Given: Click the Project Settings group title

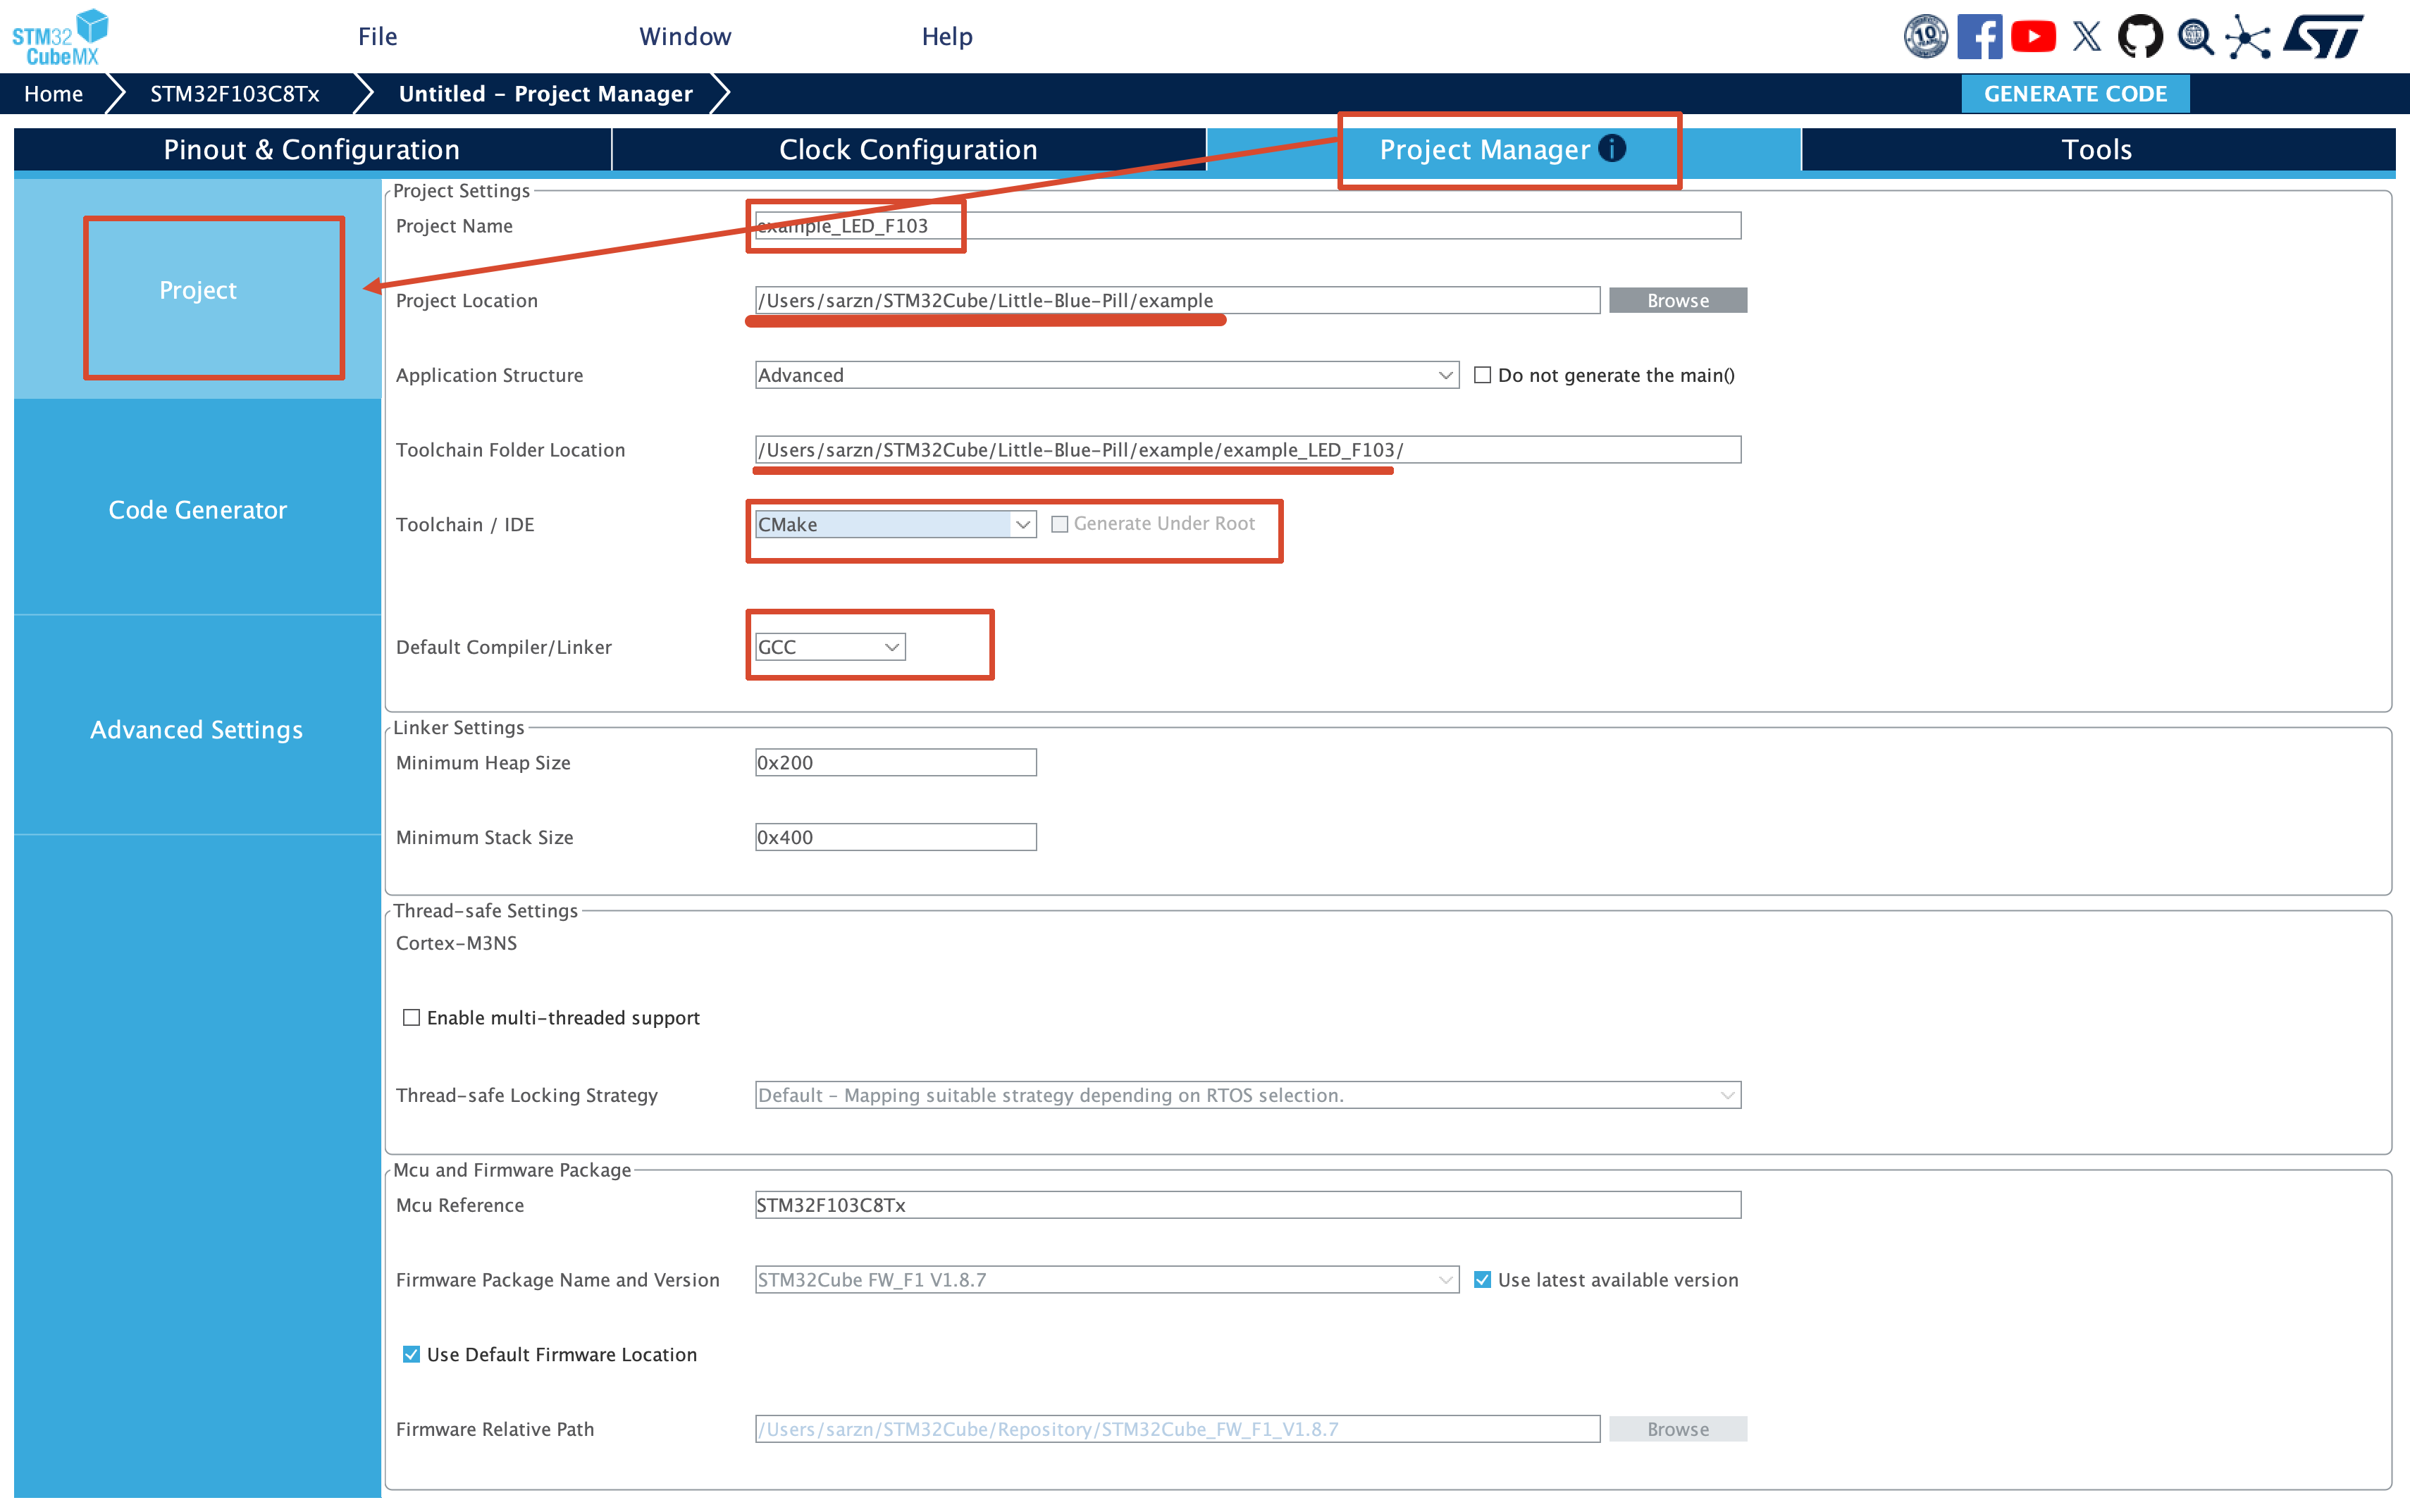Looking at the screenshot, I should click(x=461, y=191).
